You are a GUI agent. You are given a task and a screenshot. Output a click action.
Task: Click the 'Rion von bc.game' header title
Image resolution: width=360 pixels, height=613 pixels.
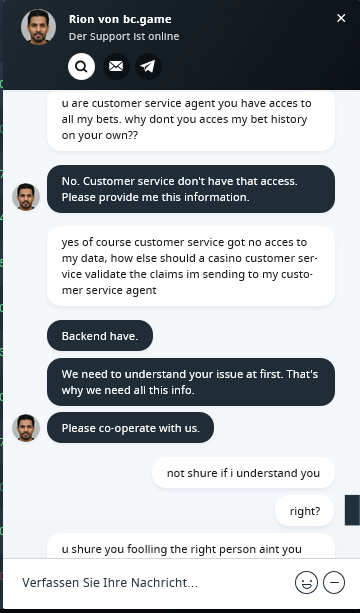[120, 19]
